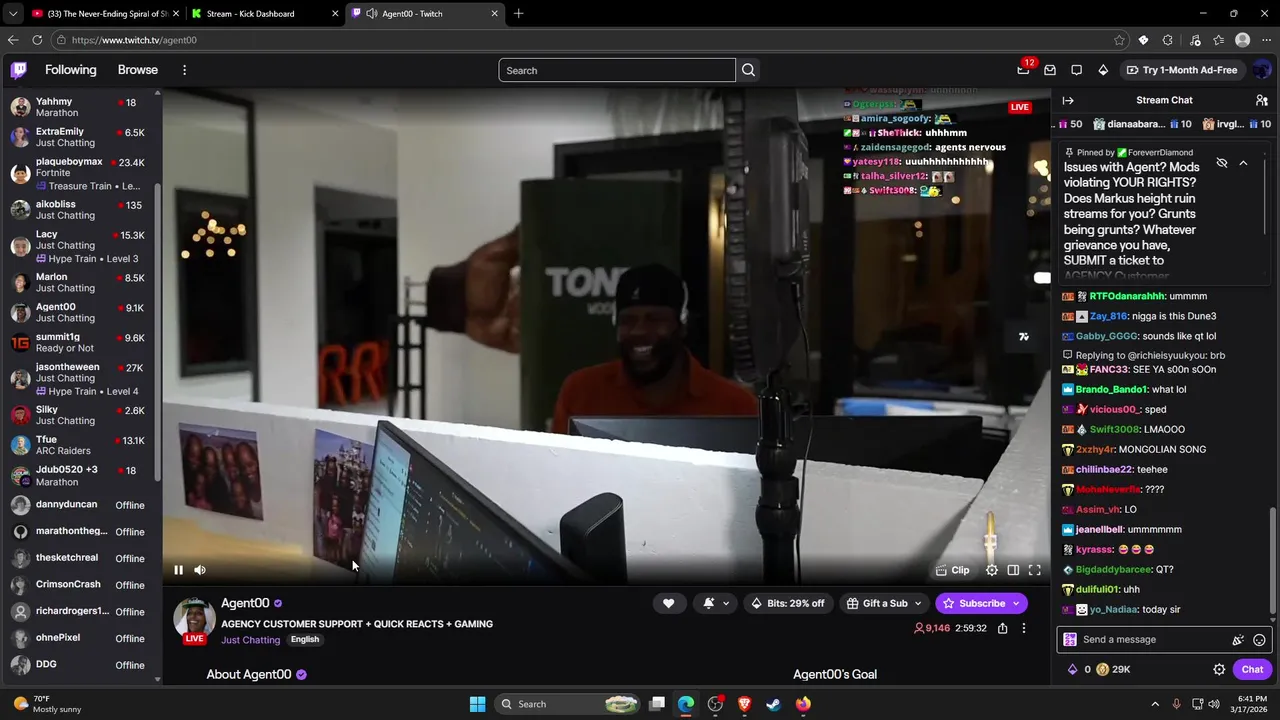The height and width of the screenshot is (720, 1280).
Task: Mute the stream volume
Action: click(200, 570)
